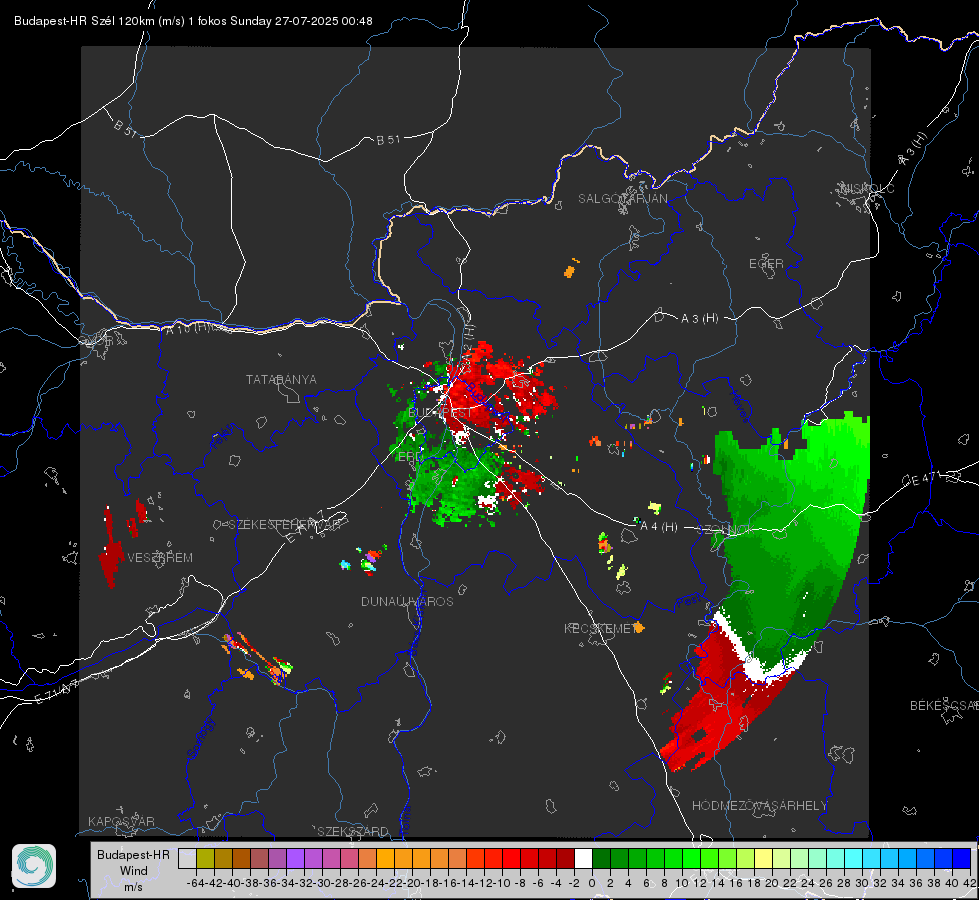Click the EGER city label

(x=766, y=264)
